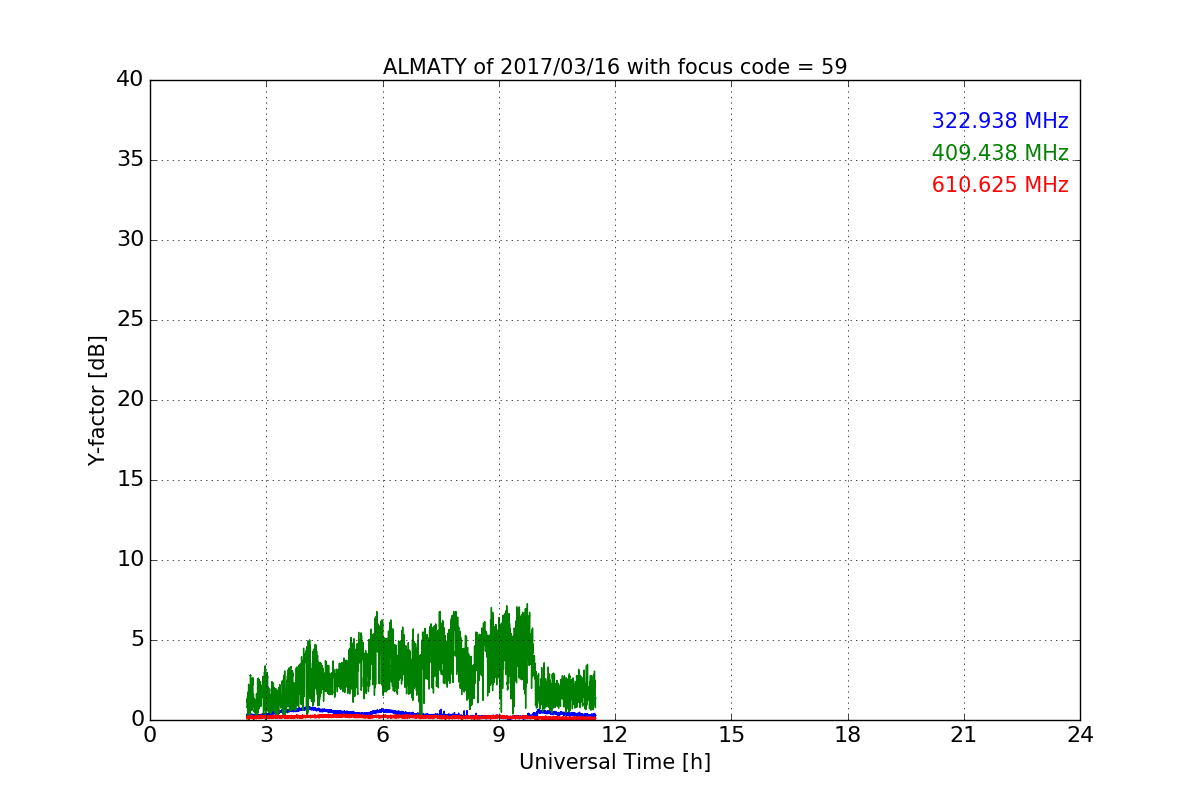The image size is (1200, 800).
Task: Select the 610.625 MHz legend label
Action: tap(1000, 185)
